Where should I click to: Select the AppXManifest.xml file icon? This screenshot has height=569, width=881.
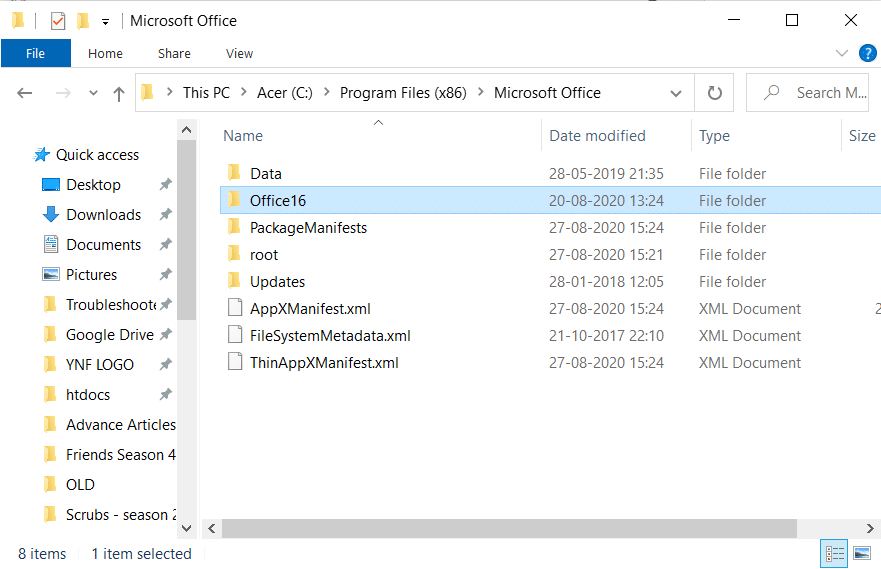[x=235, y=308]
